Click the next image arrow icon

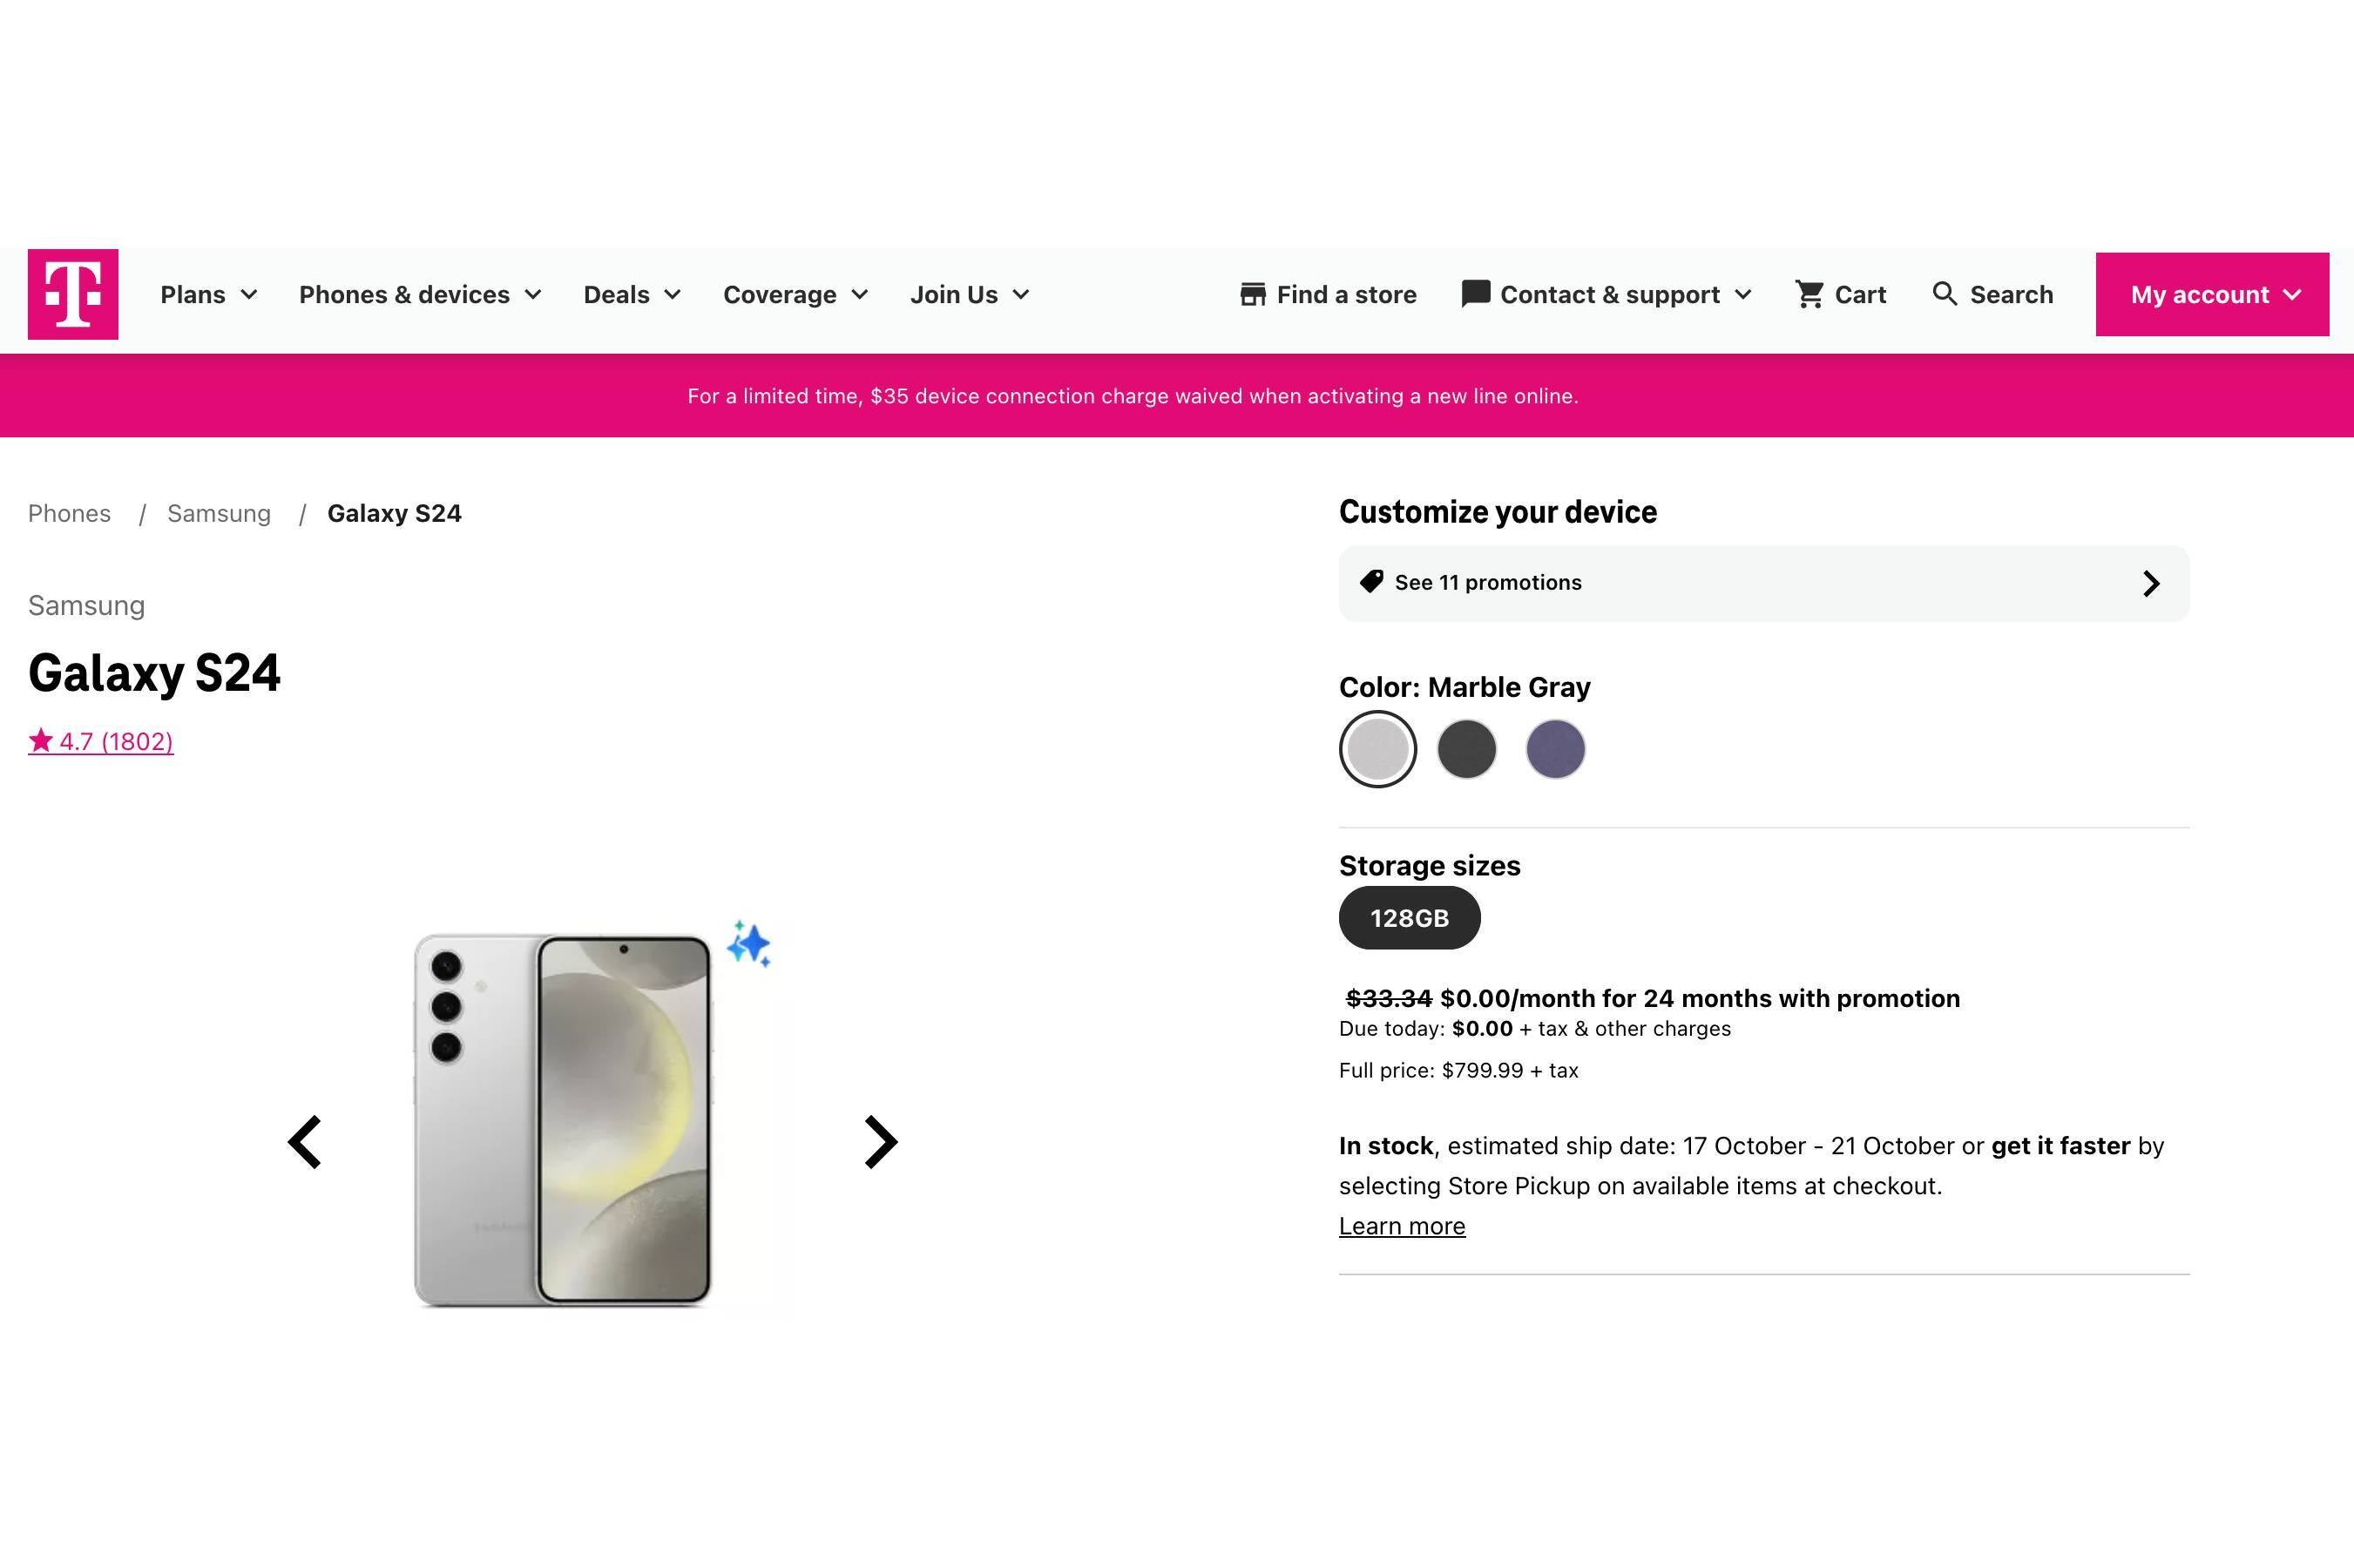click(x=878, y=1141)
